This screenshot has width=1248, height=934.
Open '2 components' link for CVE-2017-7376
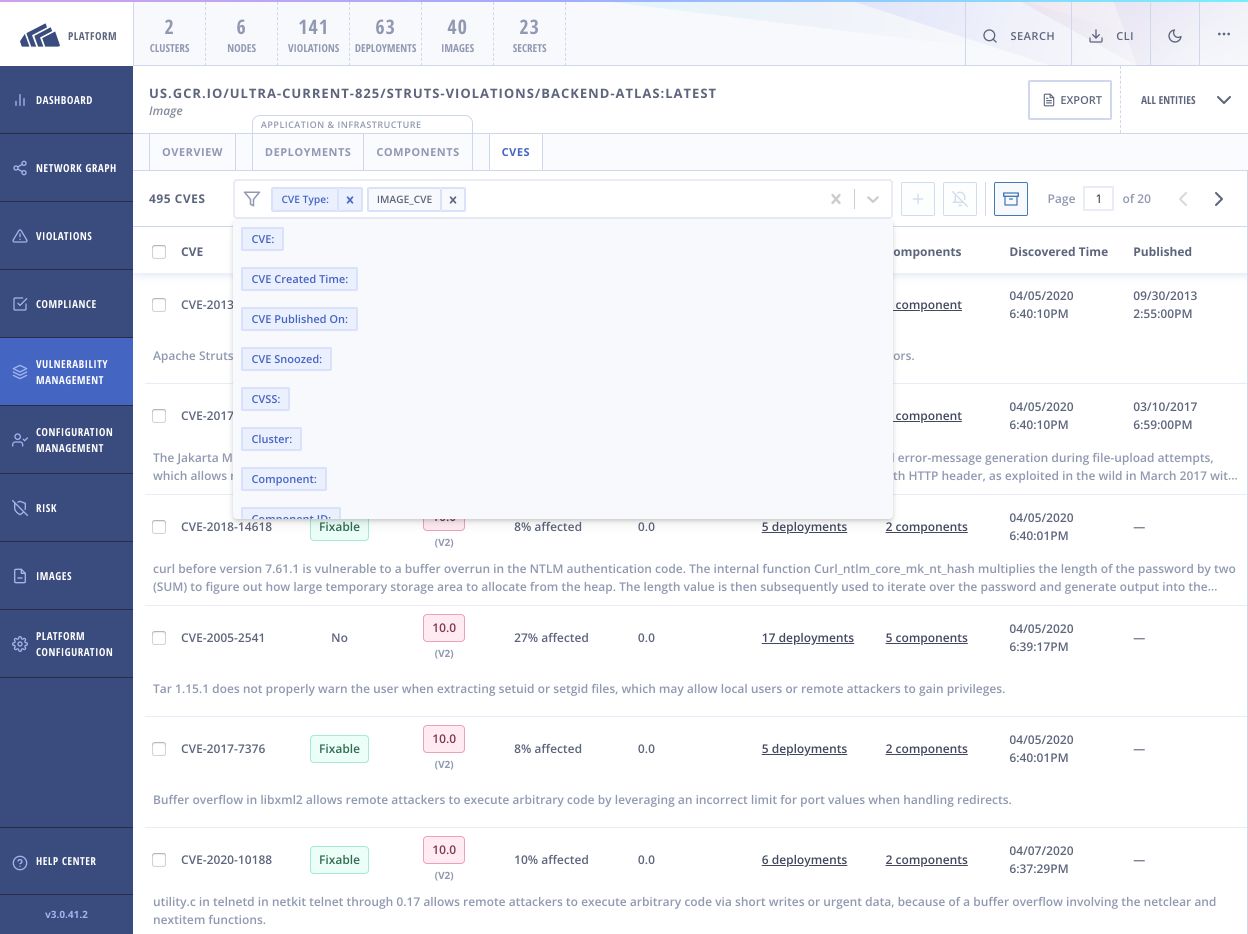926,749
